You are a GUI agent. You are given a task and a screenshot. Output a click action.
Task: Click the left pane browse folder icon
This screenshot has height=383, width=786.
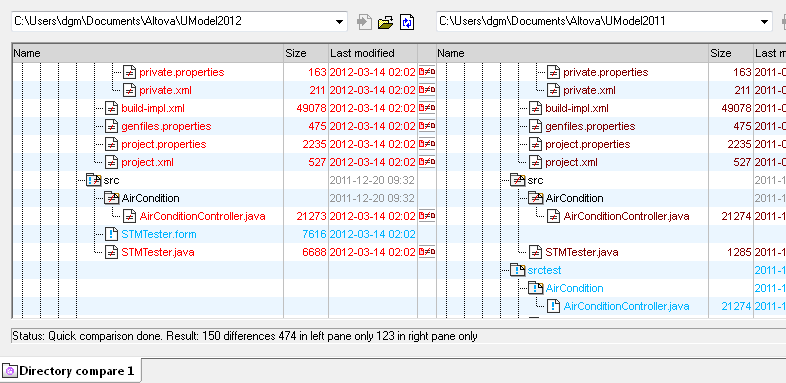(x=385, y=23)
